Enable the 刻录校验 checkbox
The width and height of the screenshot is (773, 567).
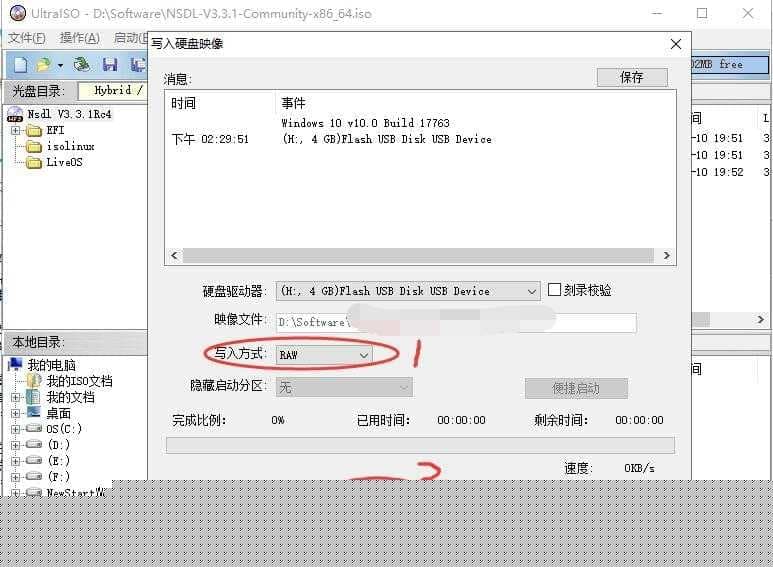coord(554,289)
